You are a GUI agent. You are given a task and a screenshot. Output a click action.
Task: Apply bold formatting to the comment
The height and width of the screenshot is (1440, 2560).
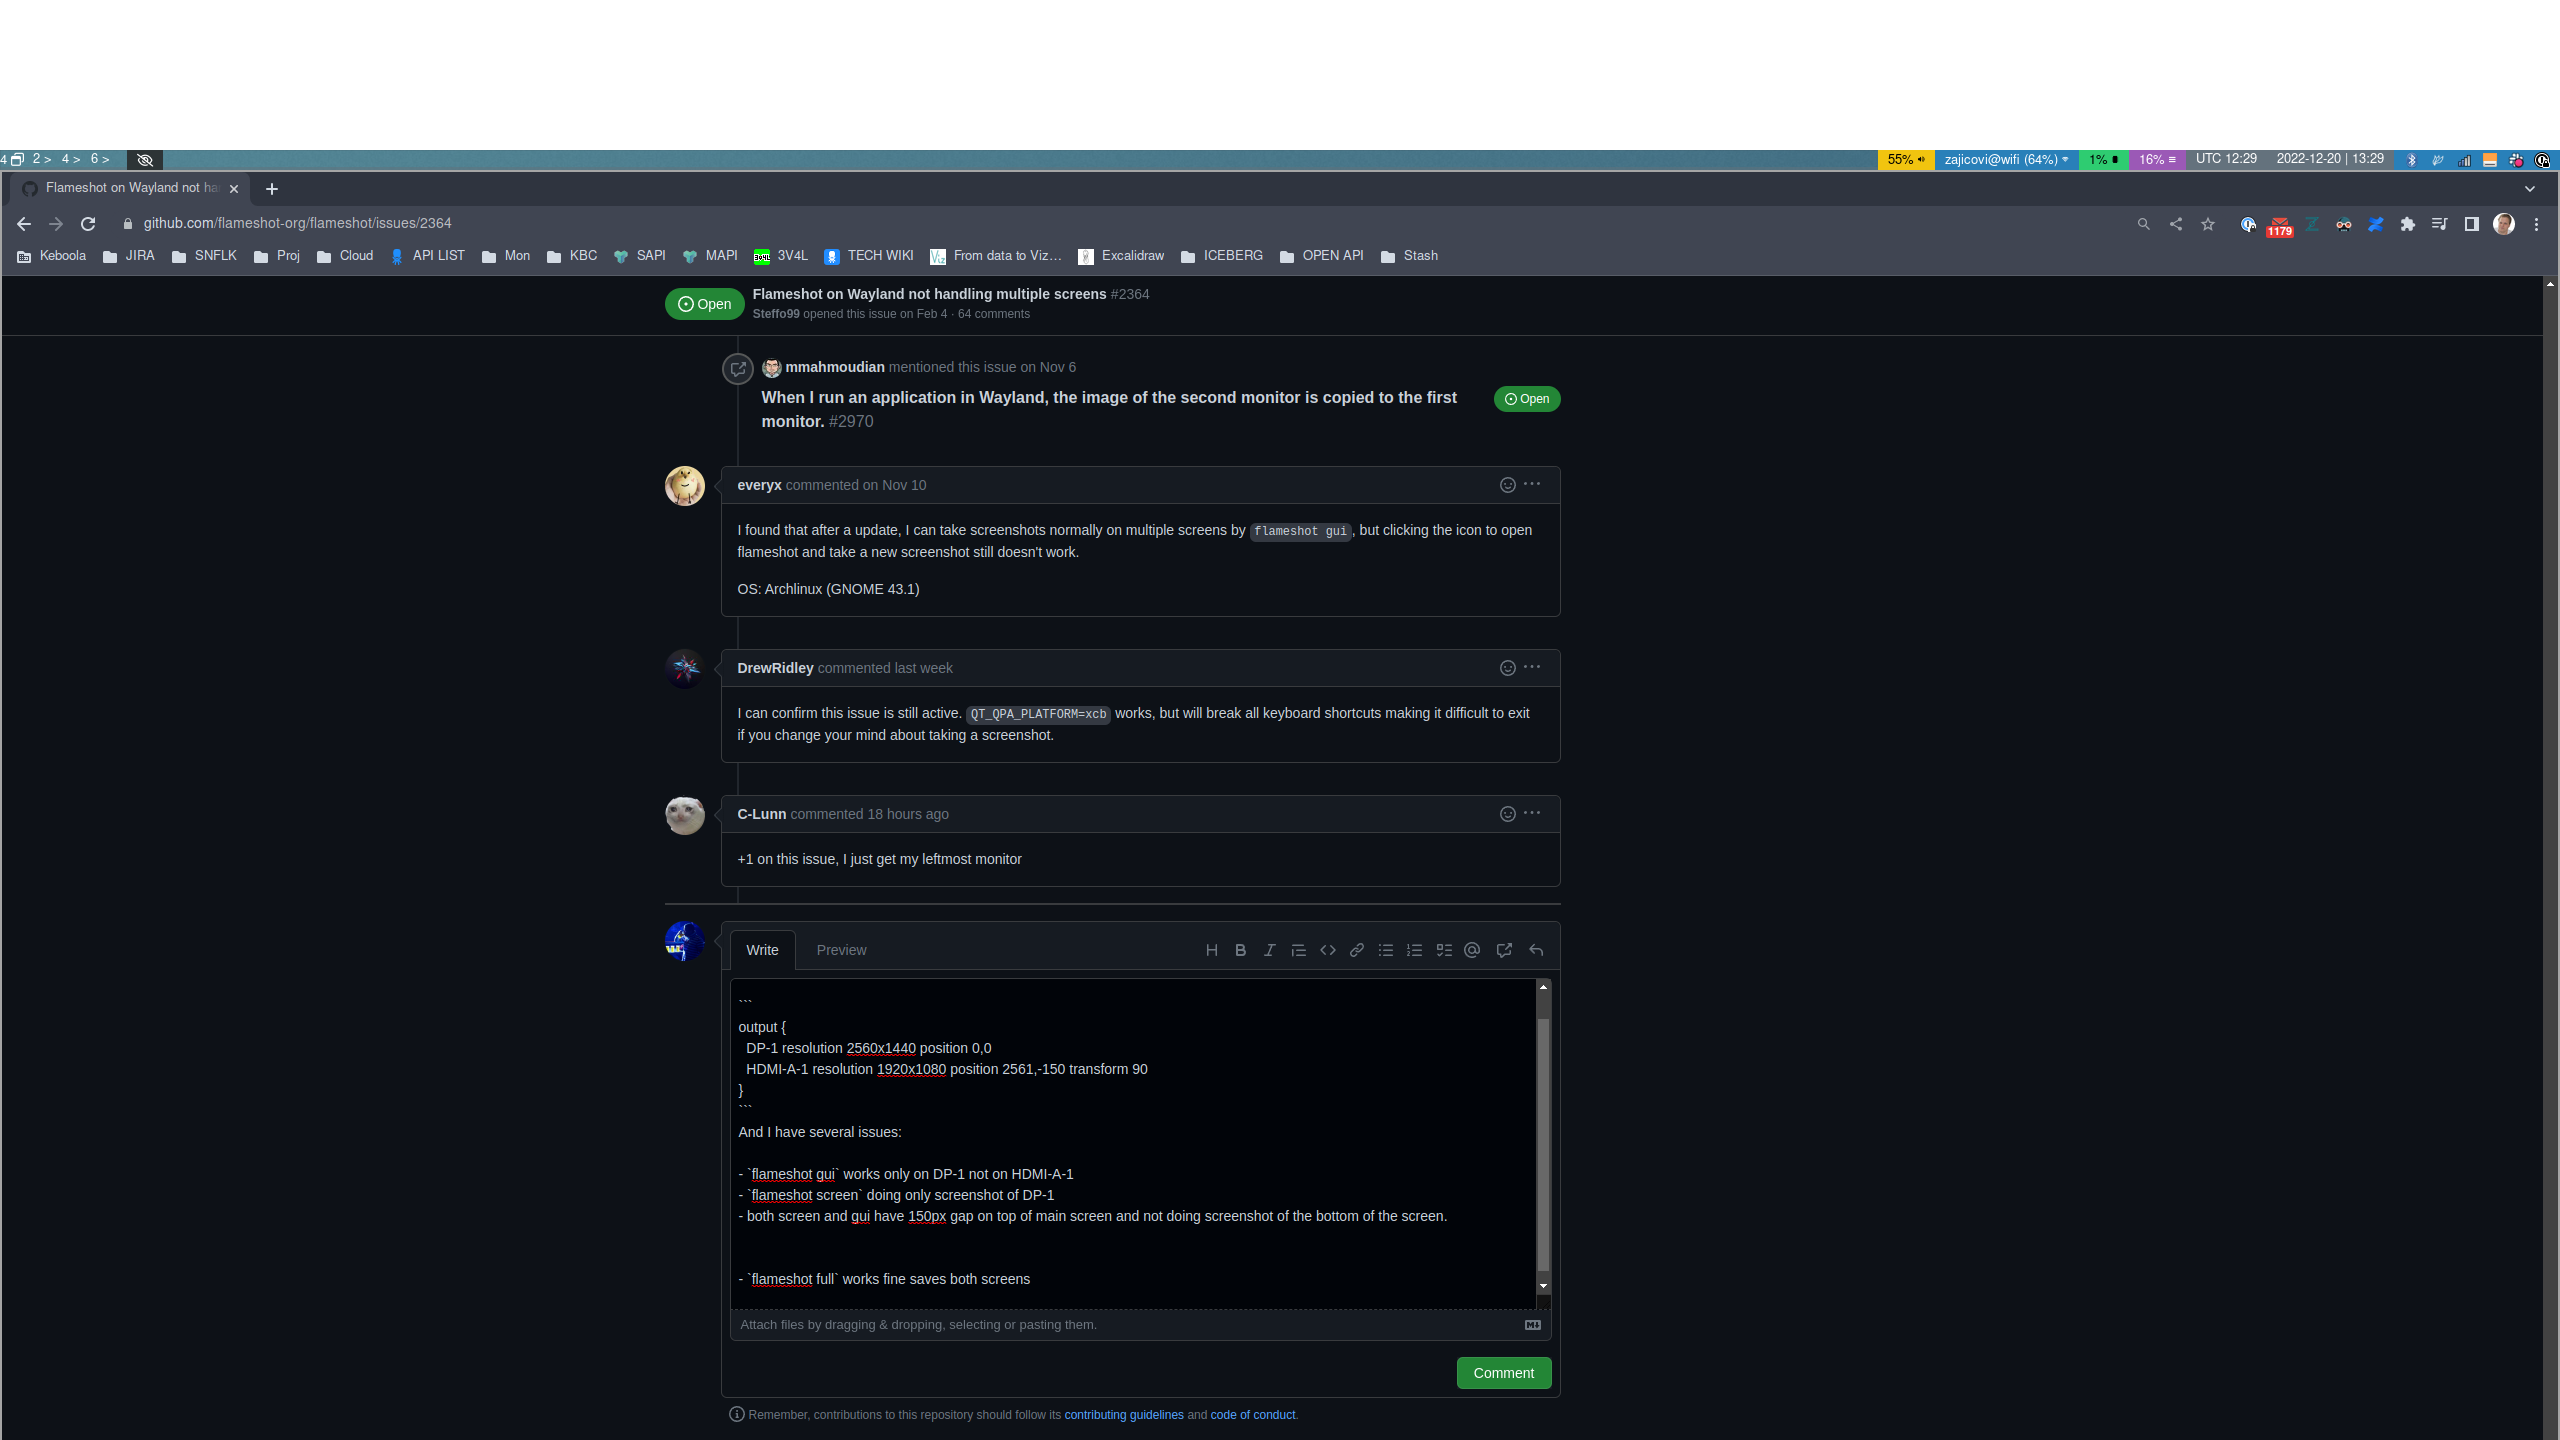1240,950
